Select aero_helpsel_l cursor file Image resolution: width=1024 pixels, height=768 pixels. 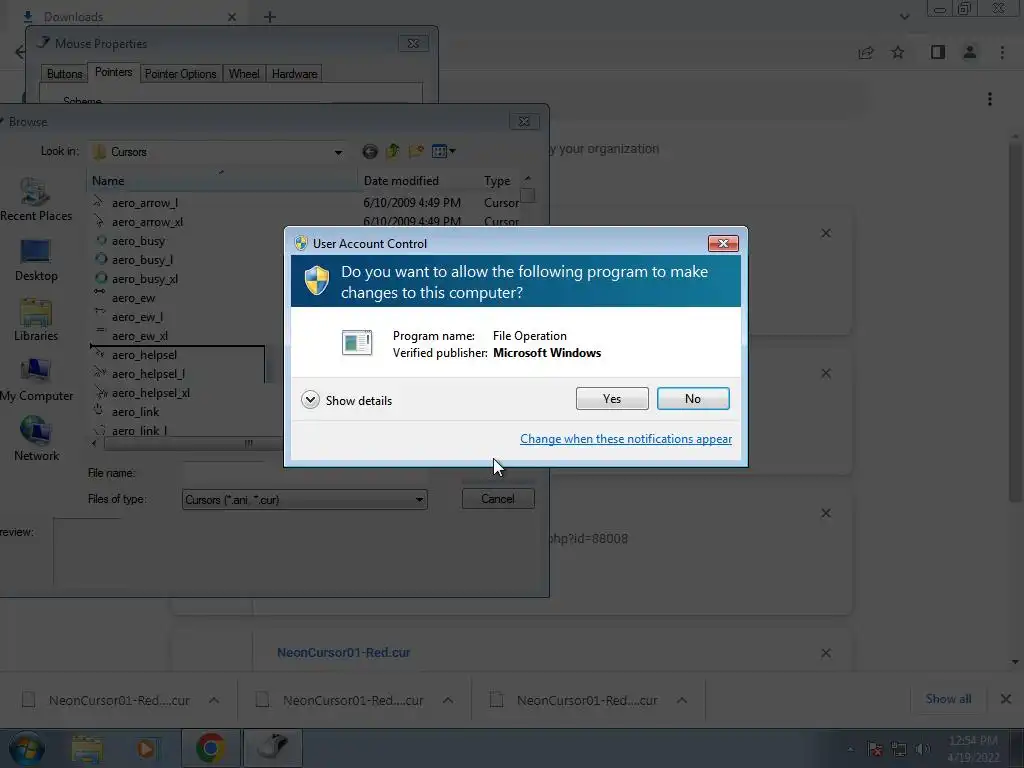148,374
